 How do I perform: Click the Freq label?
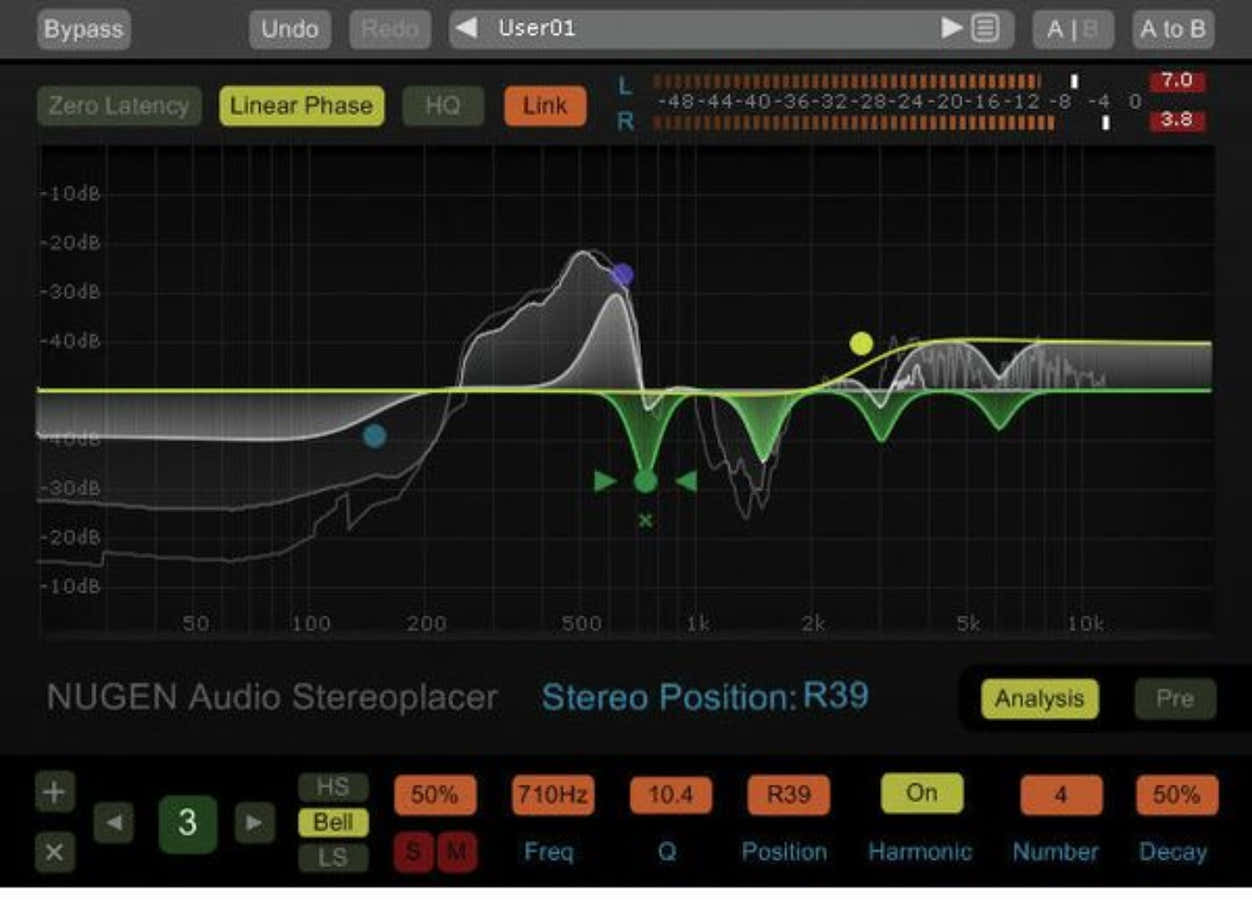[x=549, y=852]
